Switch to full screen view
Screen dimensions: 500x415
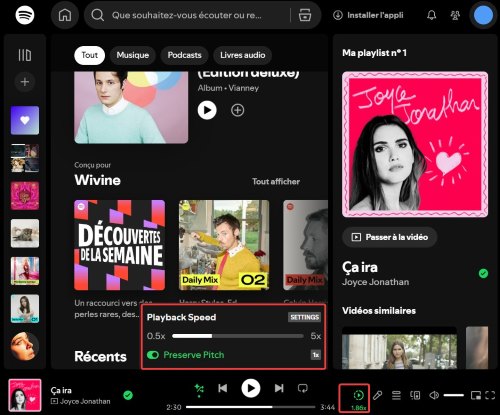coord(490,396)
